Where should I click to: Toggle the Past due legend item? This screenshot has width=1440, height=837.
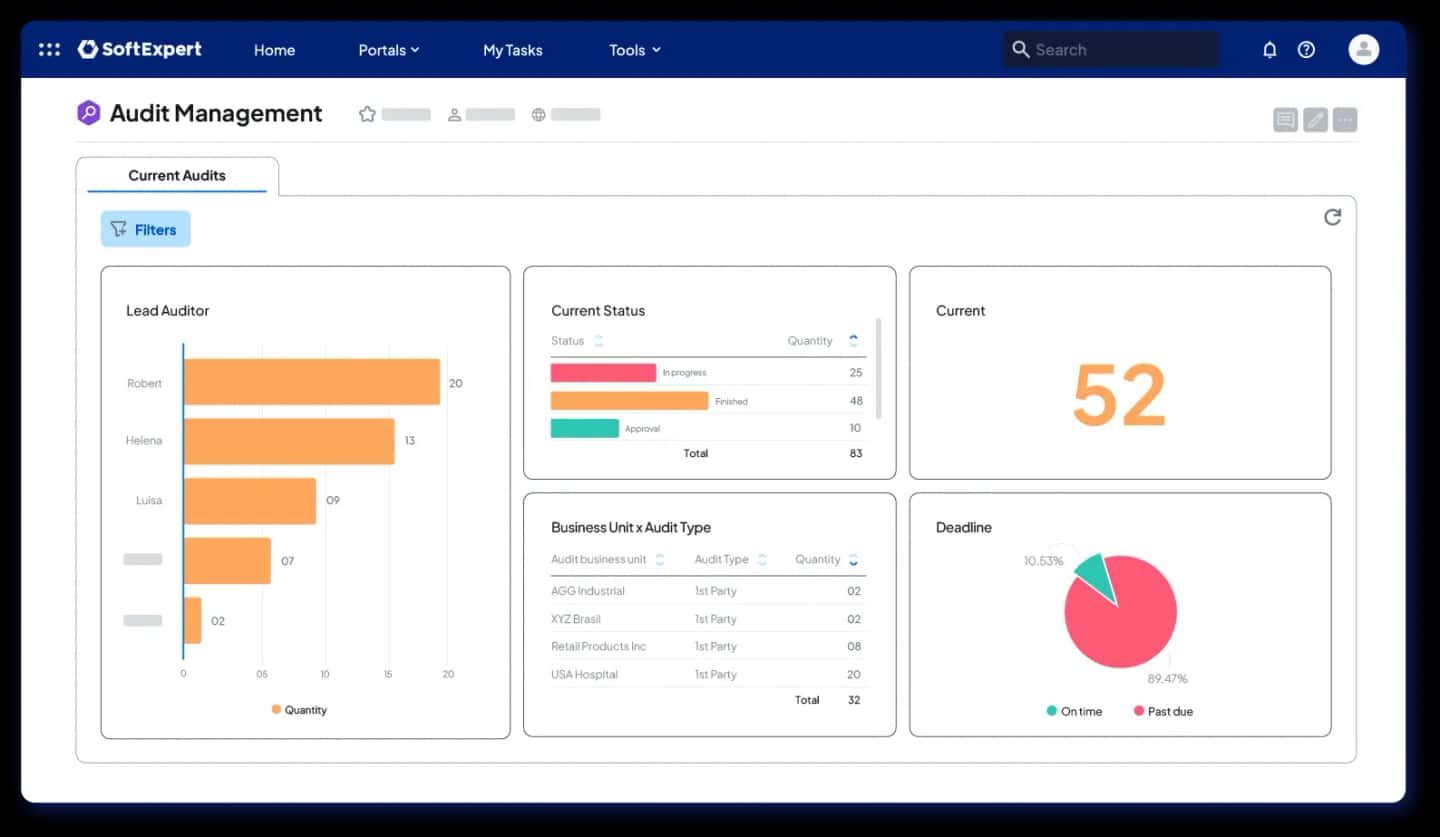coord(1163,711)
